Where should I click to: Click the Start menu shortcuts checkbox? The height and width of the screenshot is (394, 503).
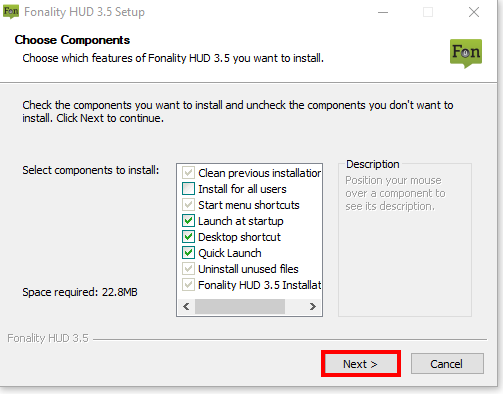click(188, 205)
